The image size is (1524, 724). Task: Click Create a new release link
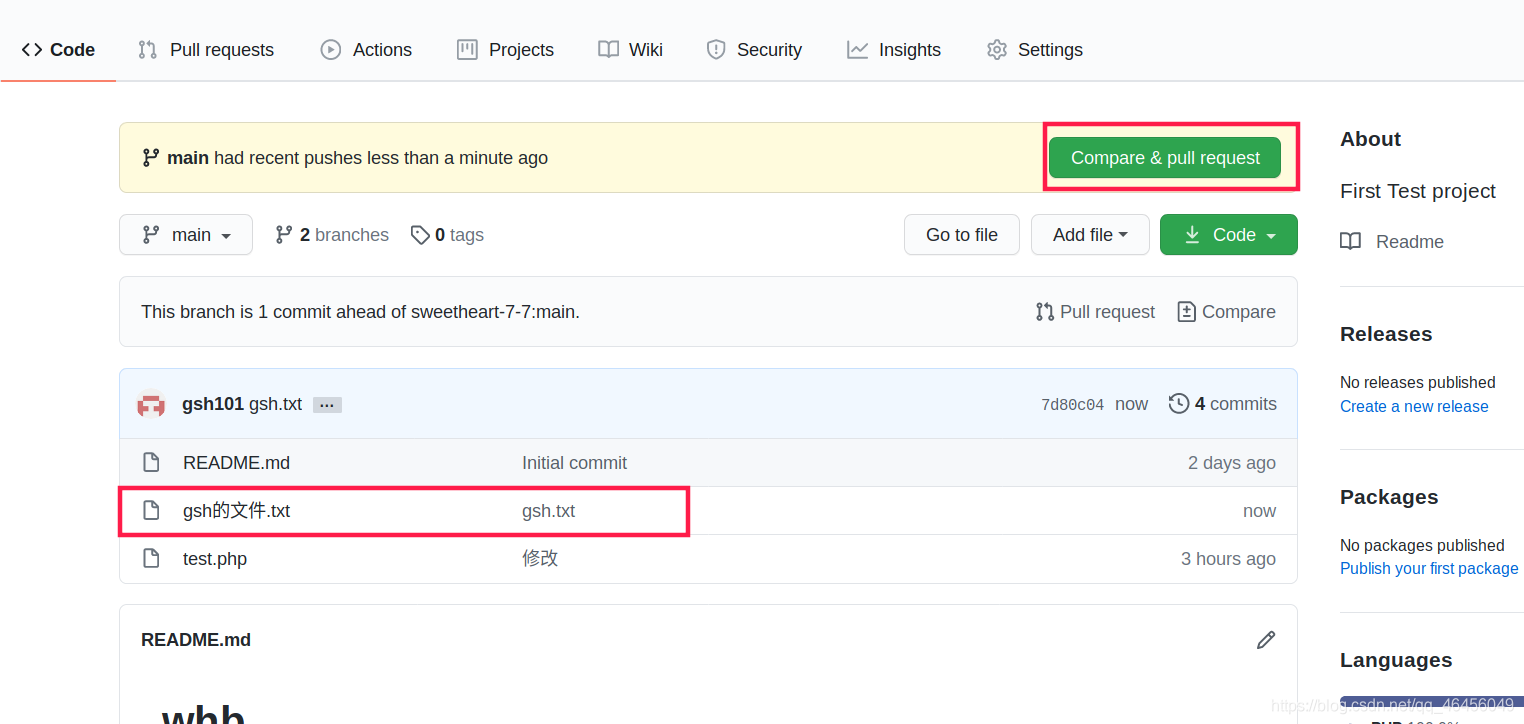1414,407
